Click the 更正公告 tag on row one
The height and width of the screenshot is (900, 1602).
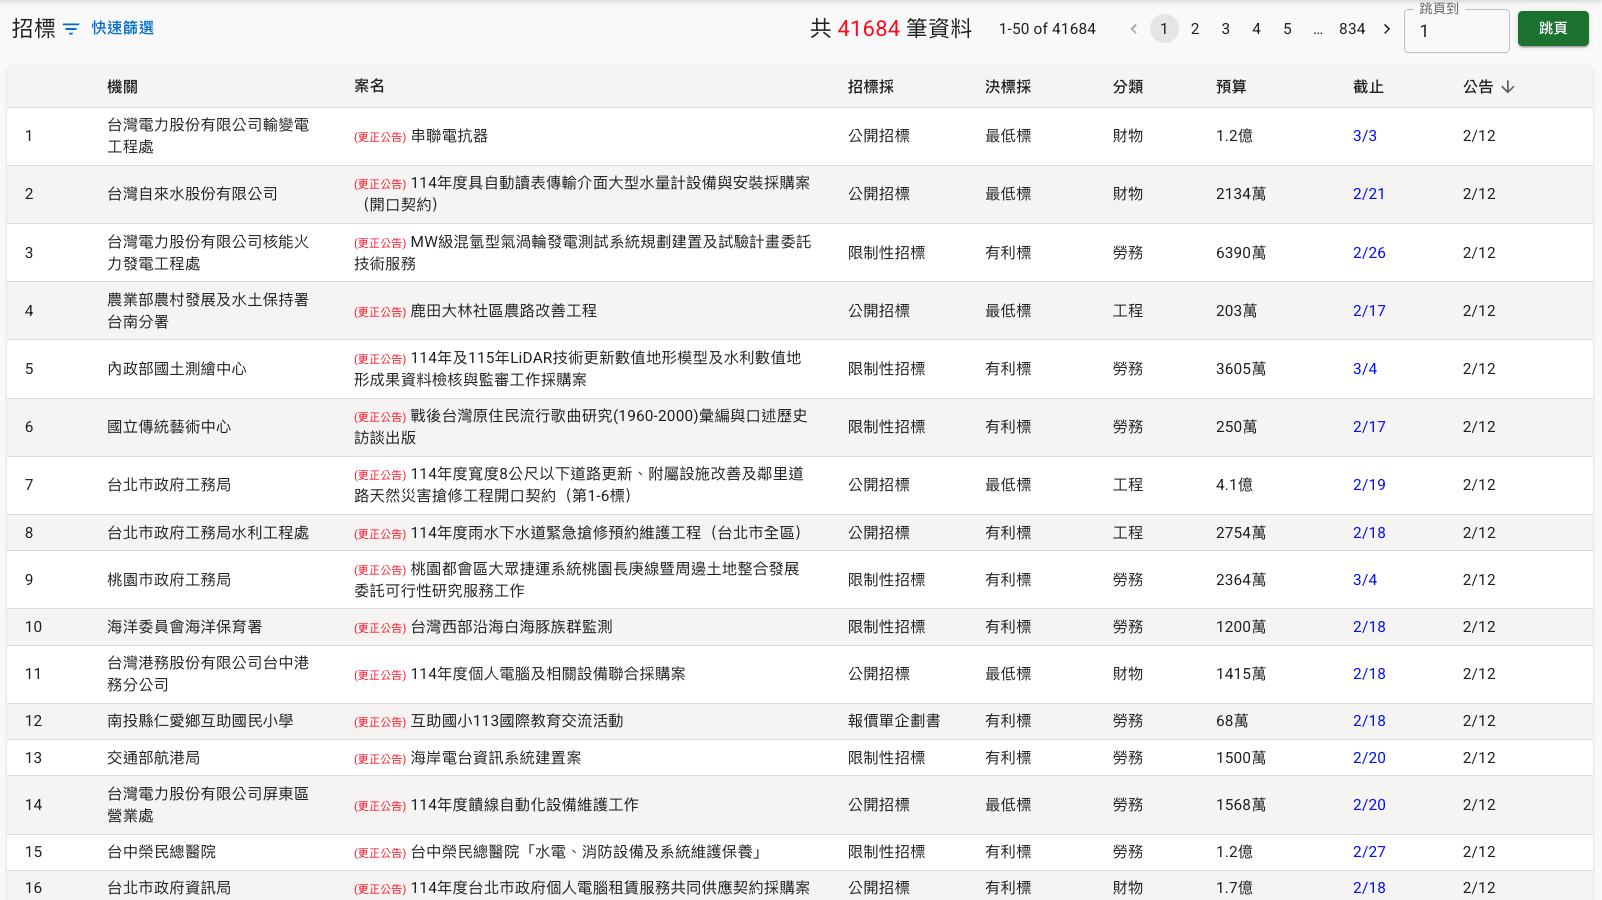(x=379, y=136)
